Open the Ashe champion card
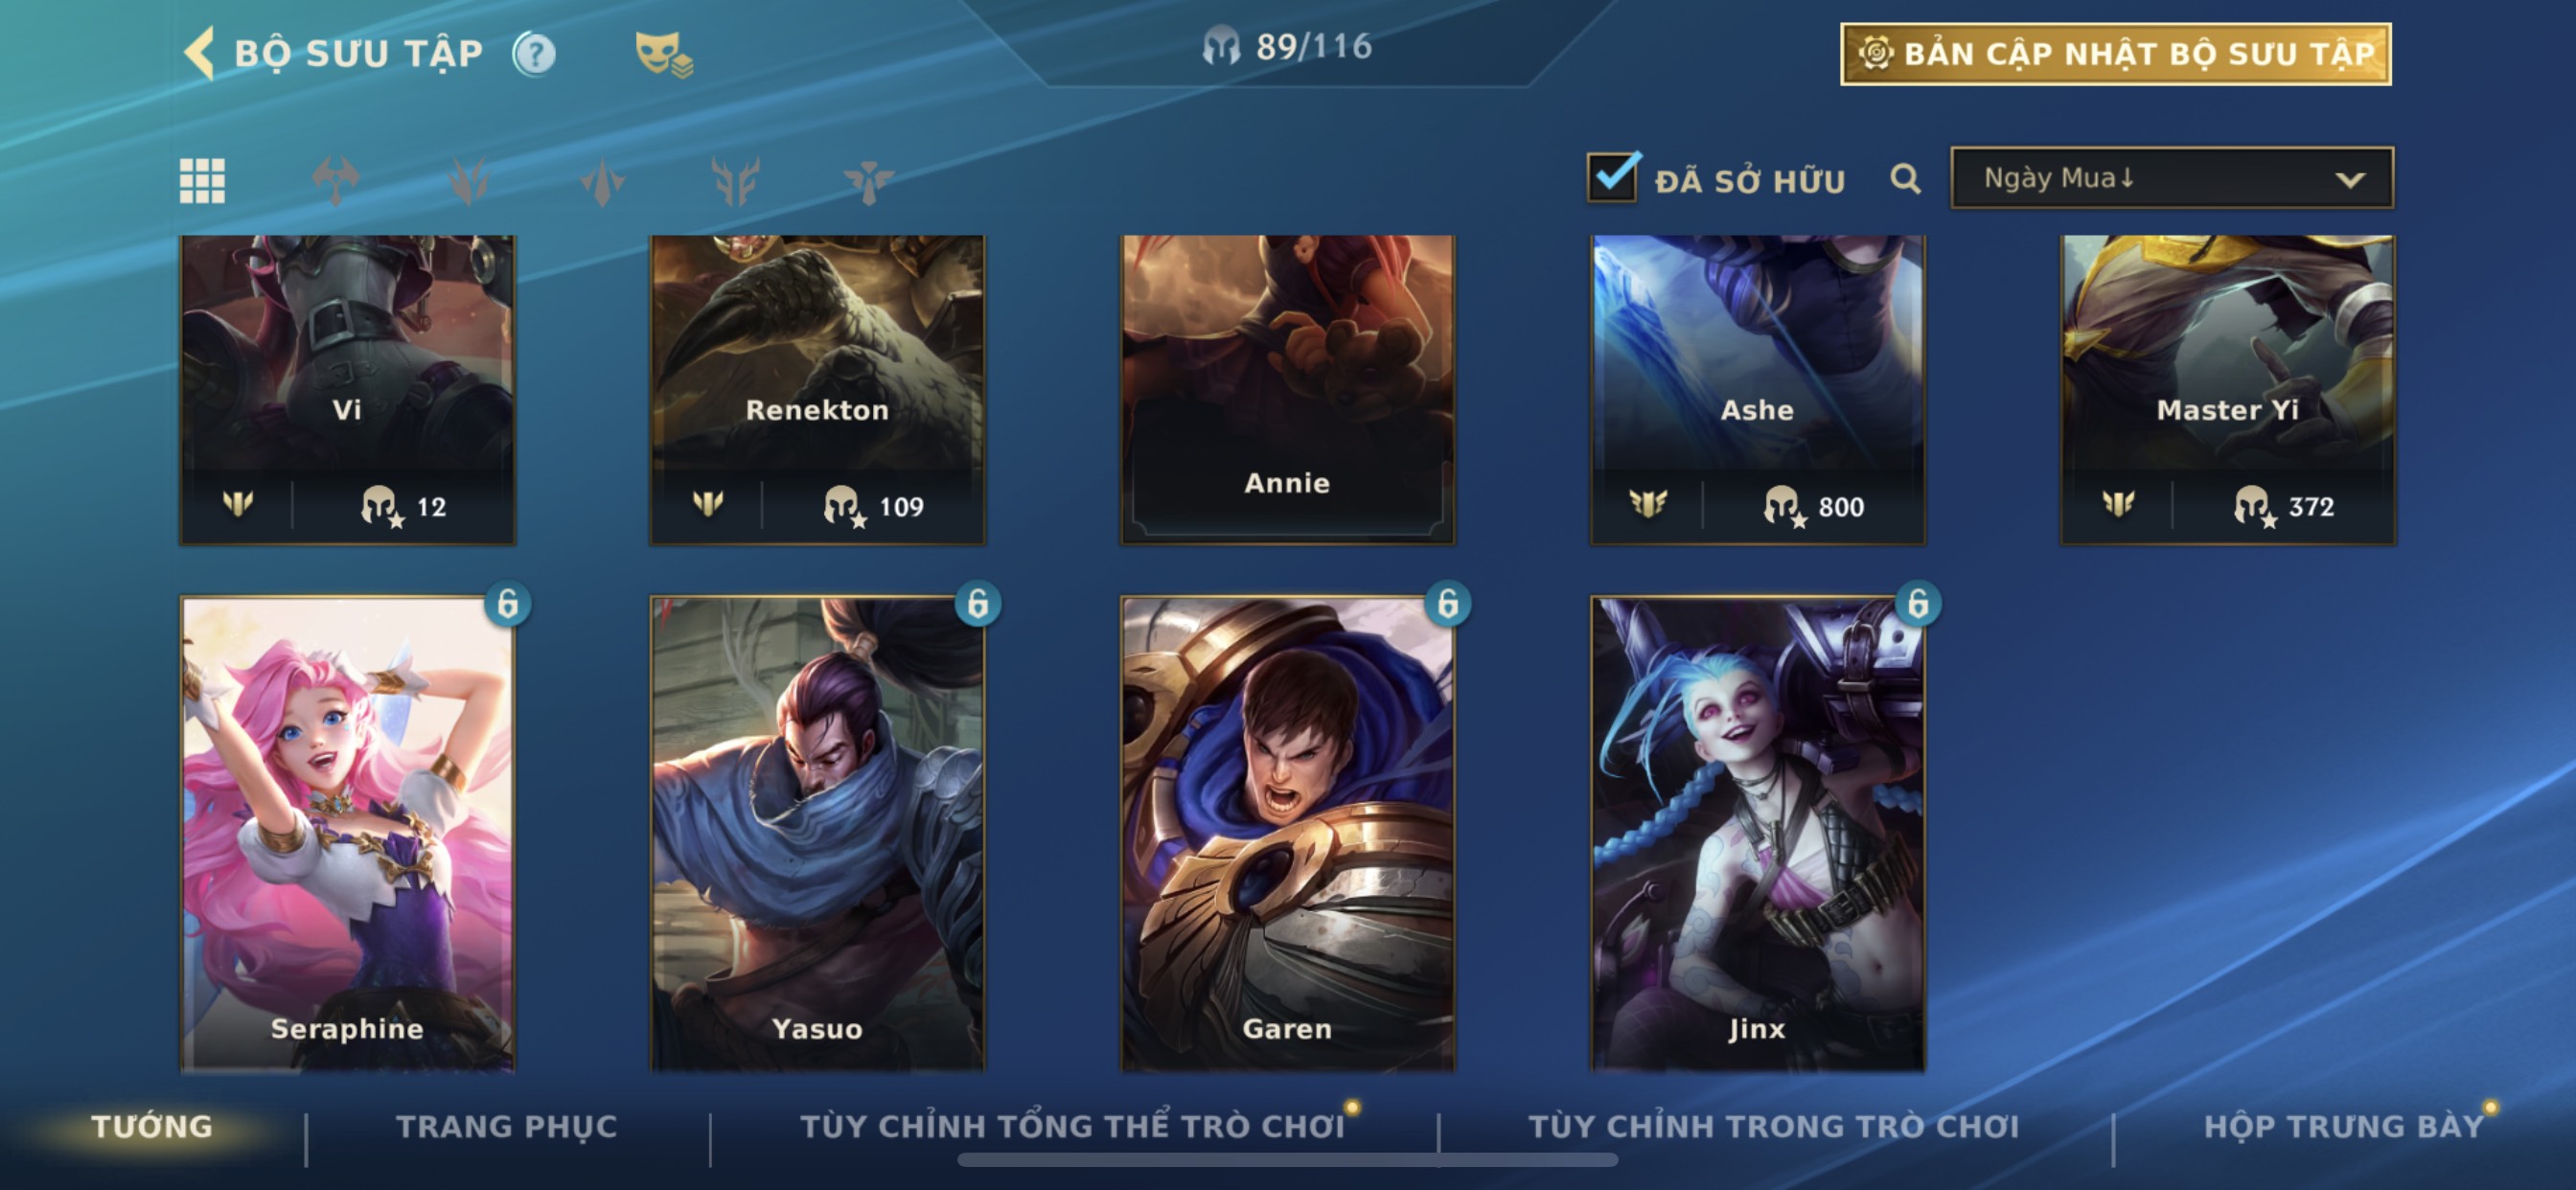The width and height of the screenshot is (2576, 1190). [x=1757, y=390]
